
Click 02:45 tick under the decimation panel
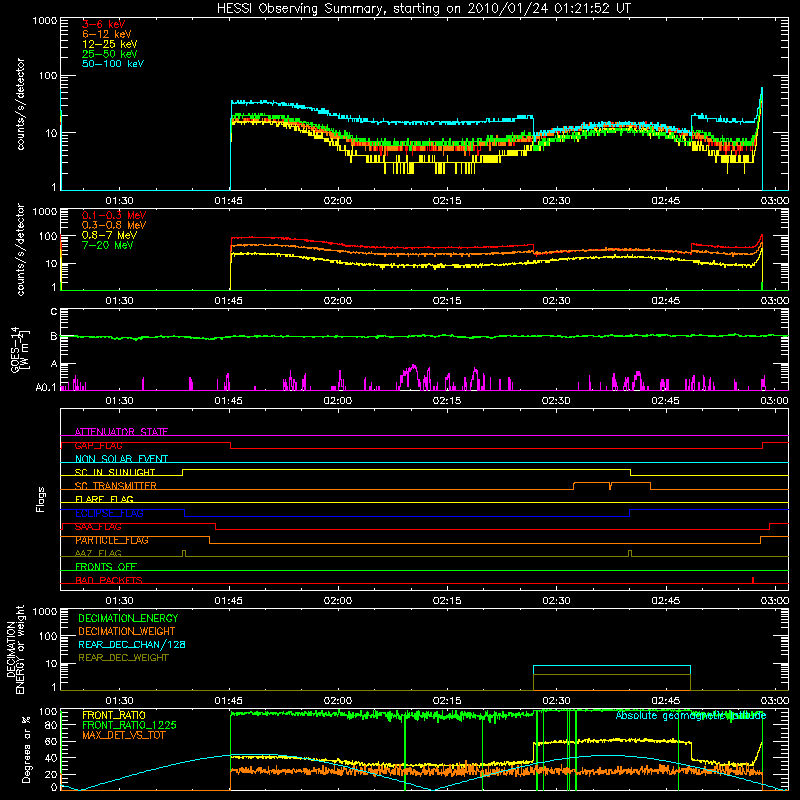tap(665, 701)
